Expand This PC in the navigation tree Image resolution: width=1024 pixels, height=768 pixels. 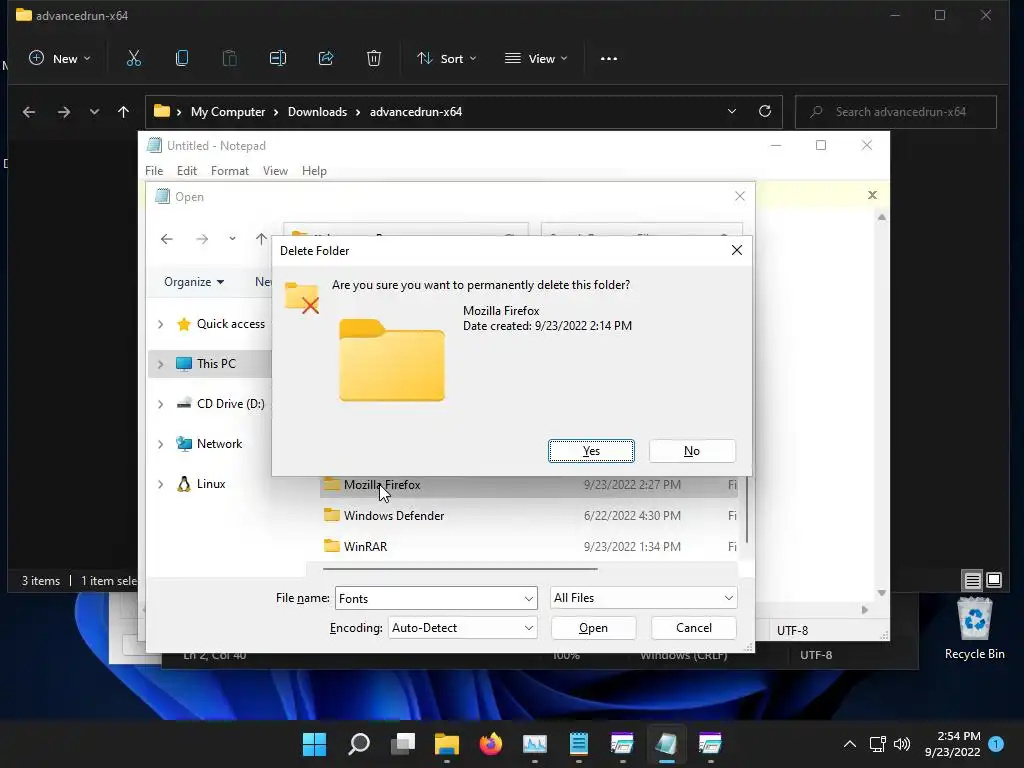coord(161,364)
